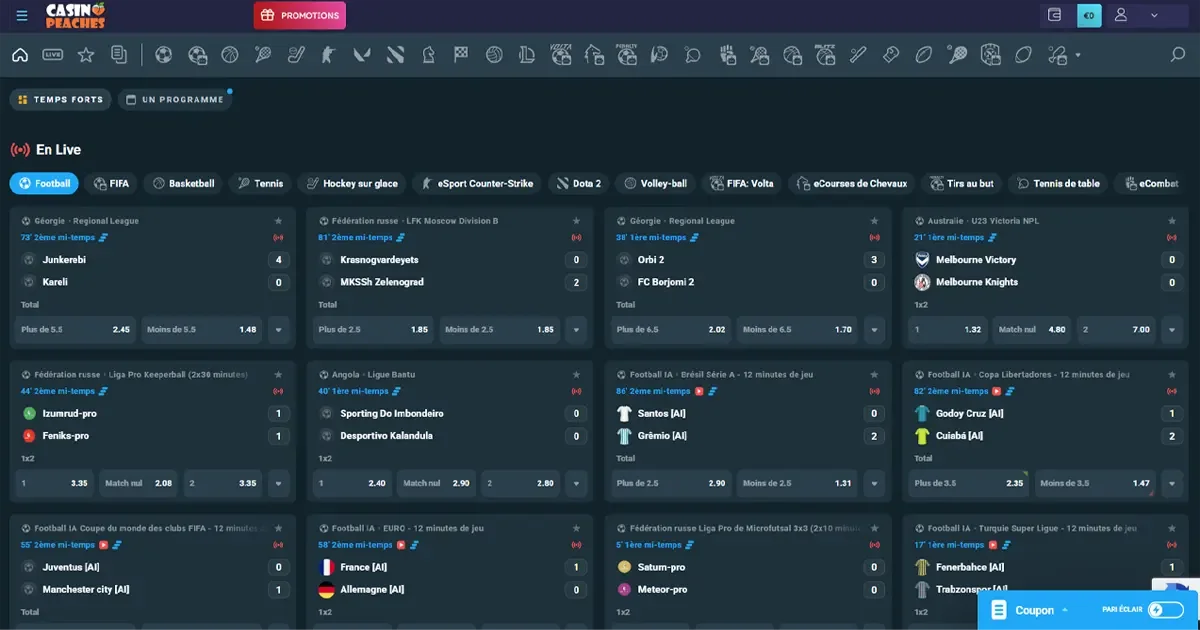Bet Match nul at 4.80 for Melbourne
Image resolution: width=1200 pixels, height=630 pixels.
[1032, 329]
